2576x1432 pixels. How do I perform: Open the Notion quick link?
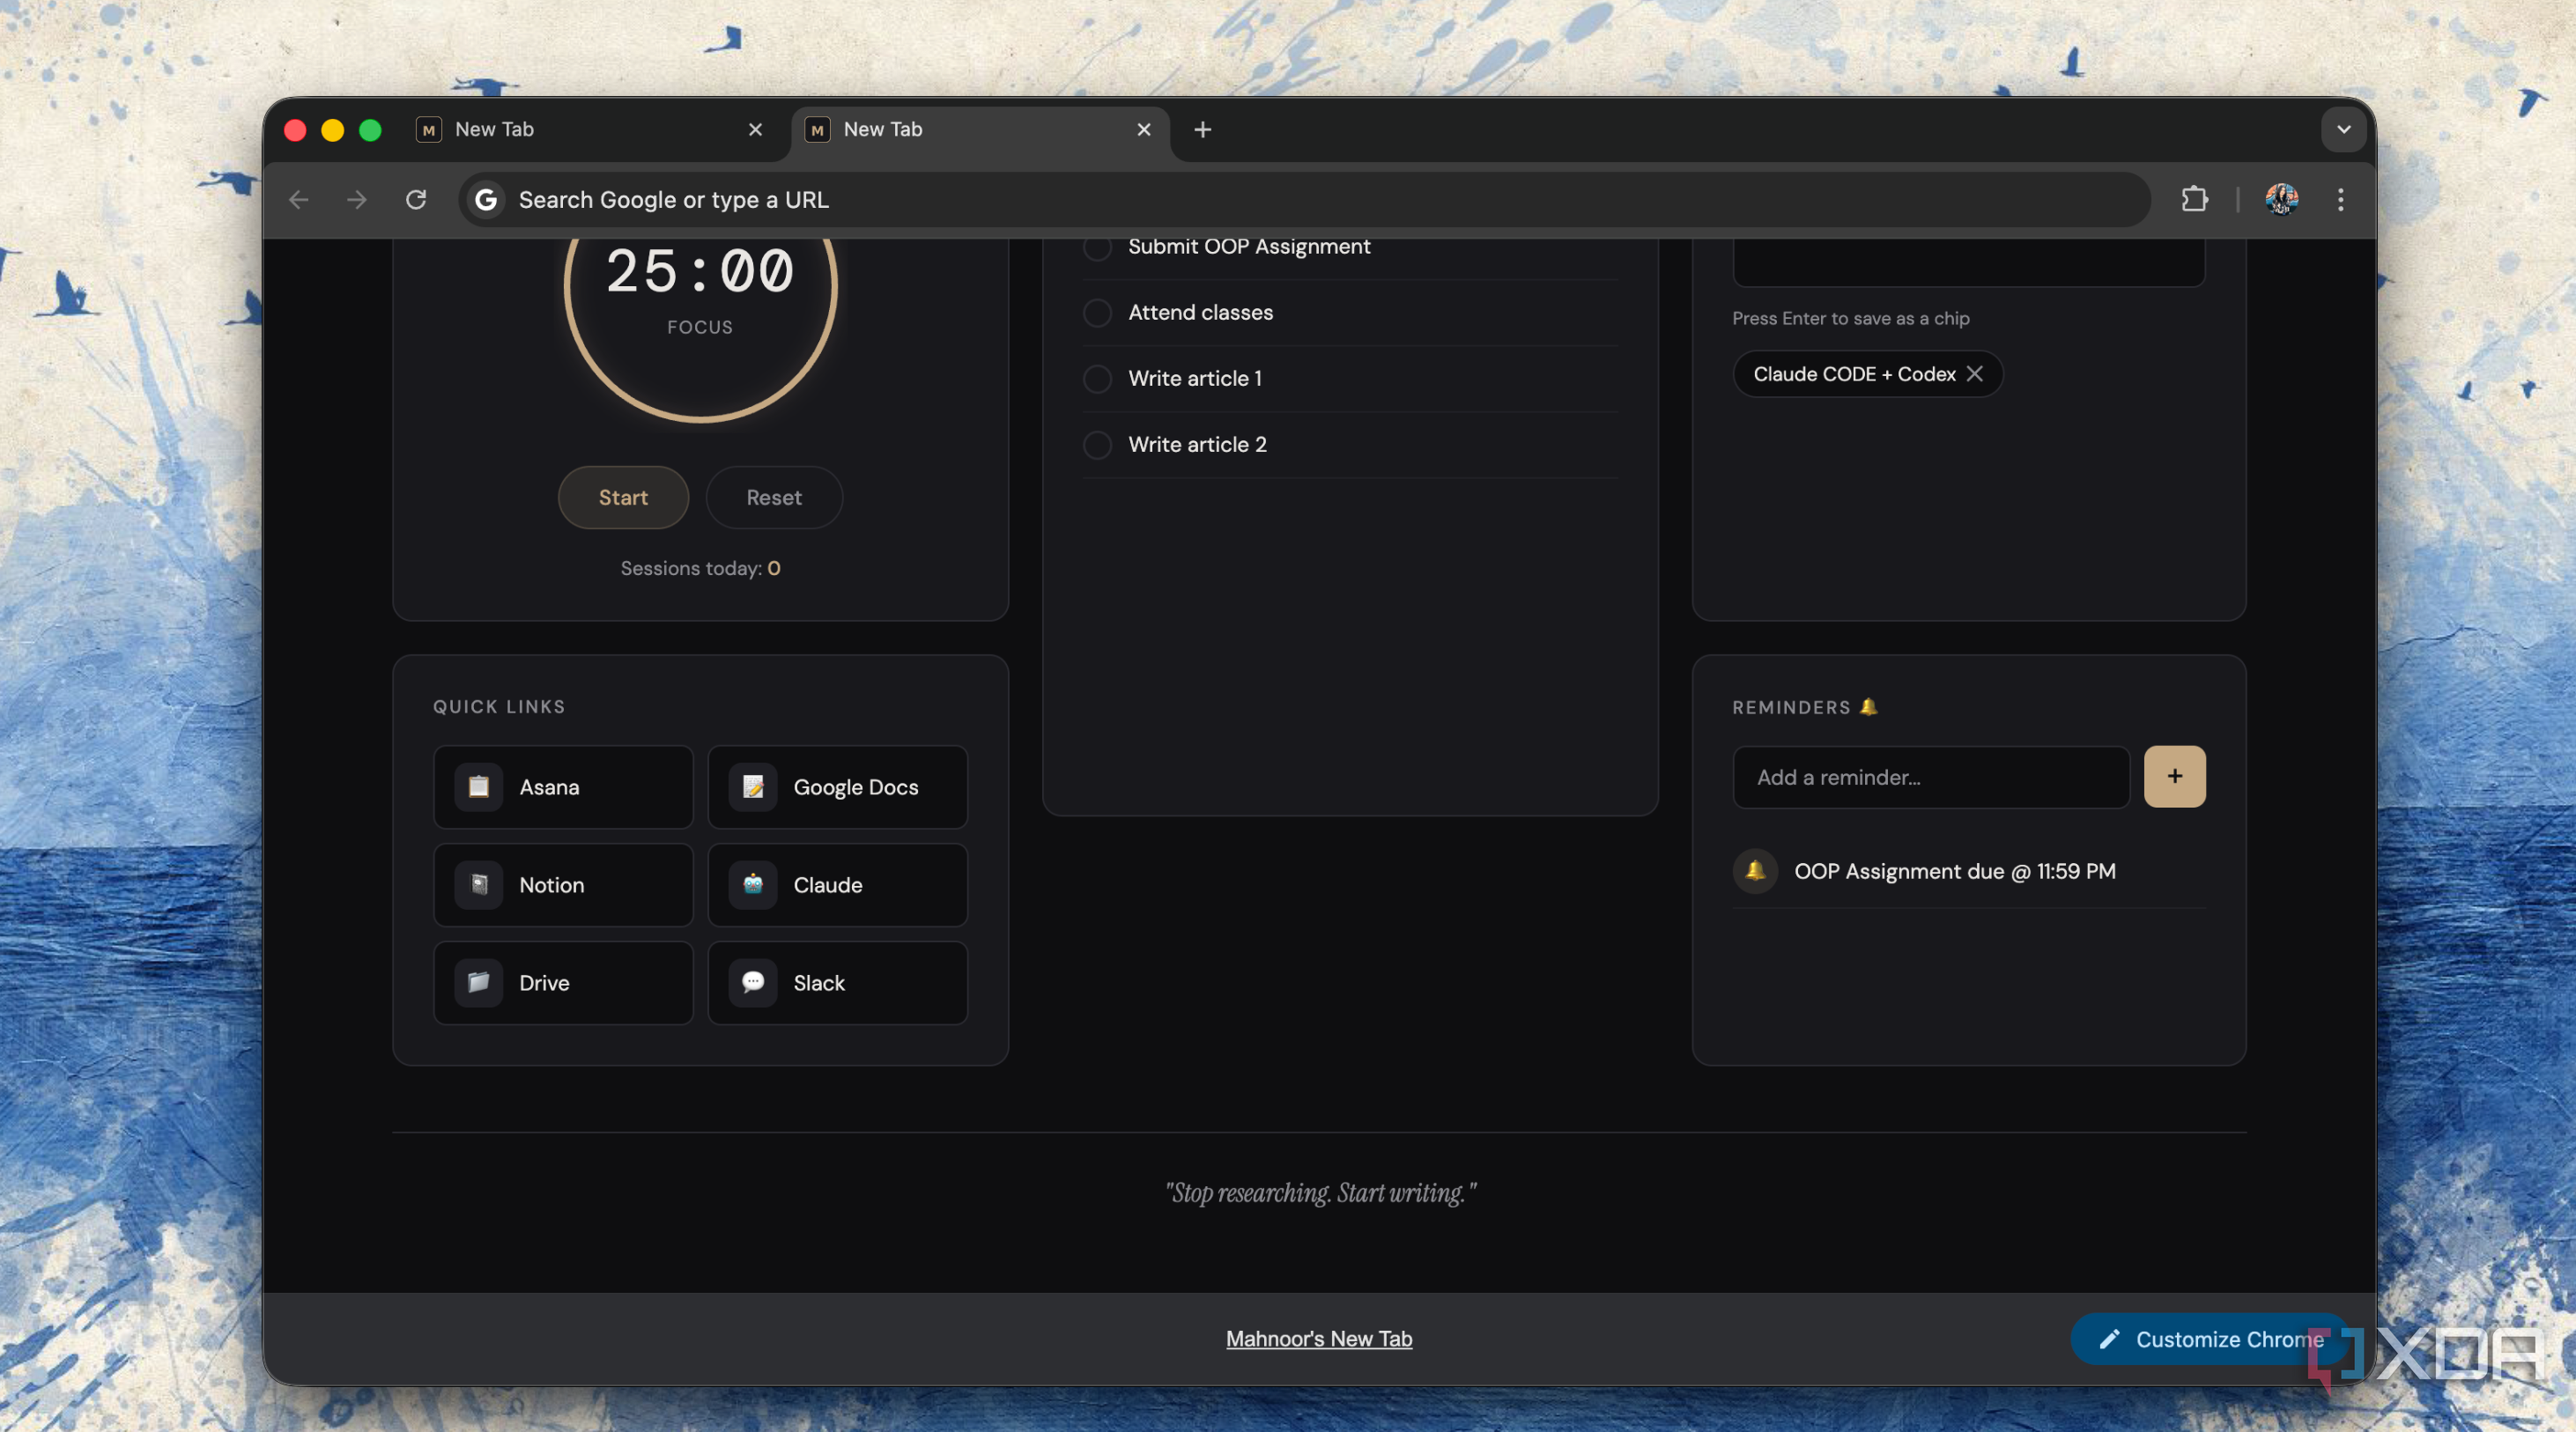coord(563,885)
